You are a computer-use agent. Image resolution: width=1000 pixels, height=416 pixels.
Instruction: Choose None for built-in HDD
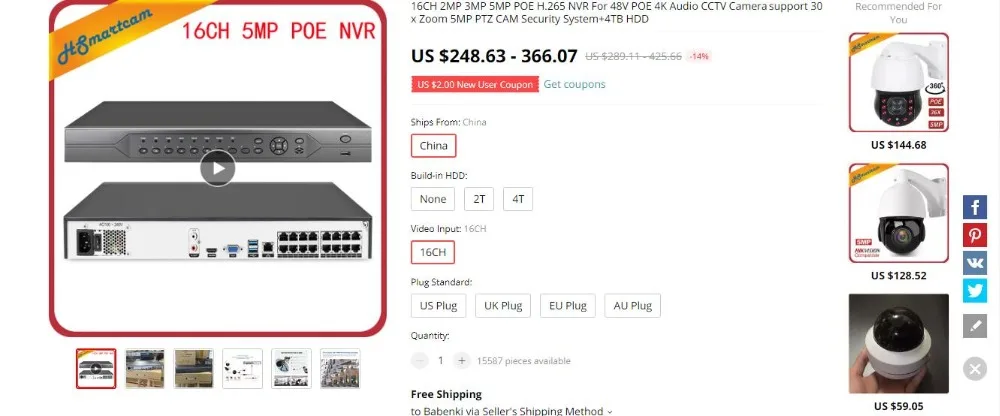433,199
